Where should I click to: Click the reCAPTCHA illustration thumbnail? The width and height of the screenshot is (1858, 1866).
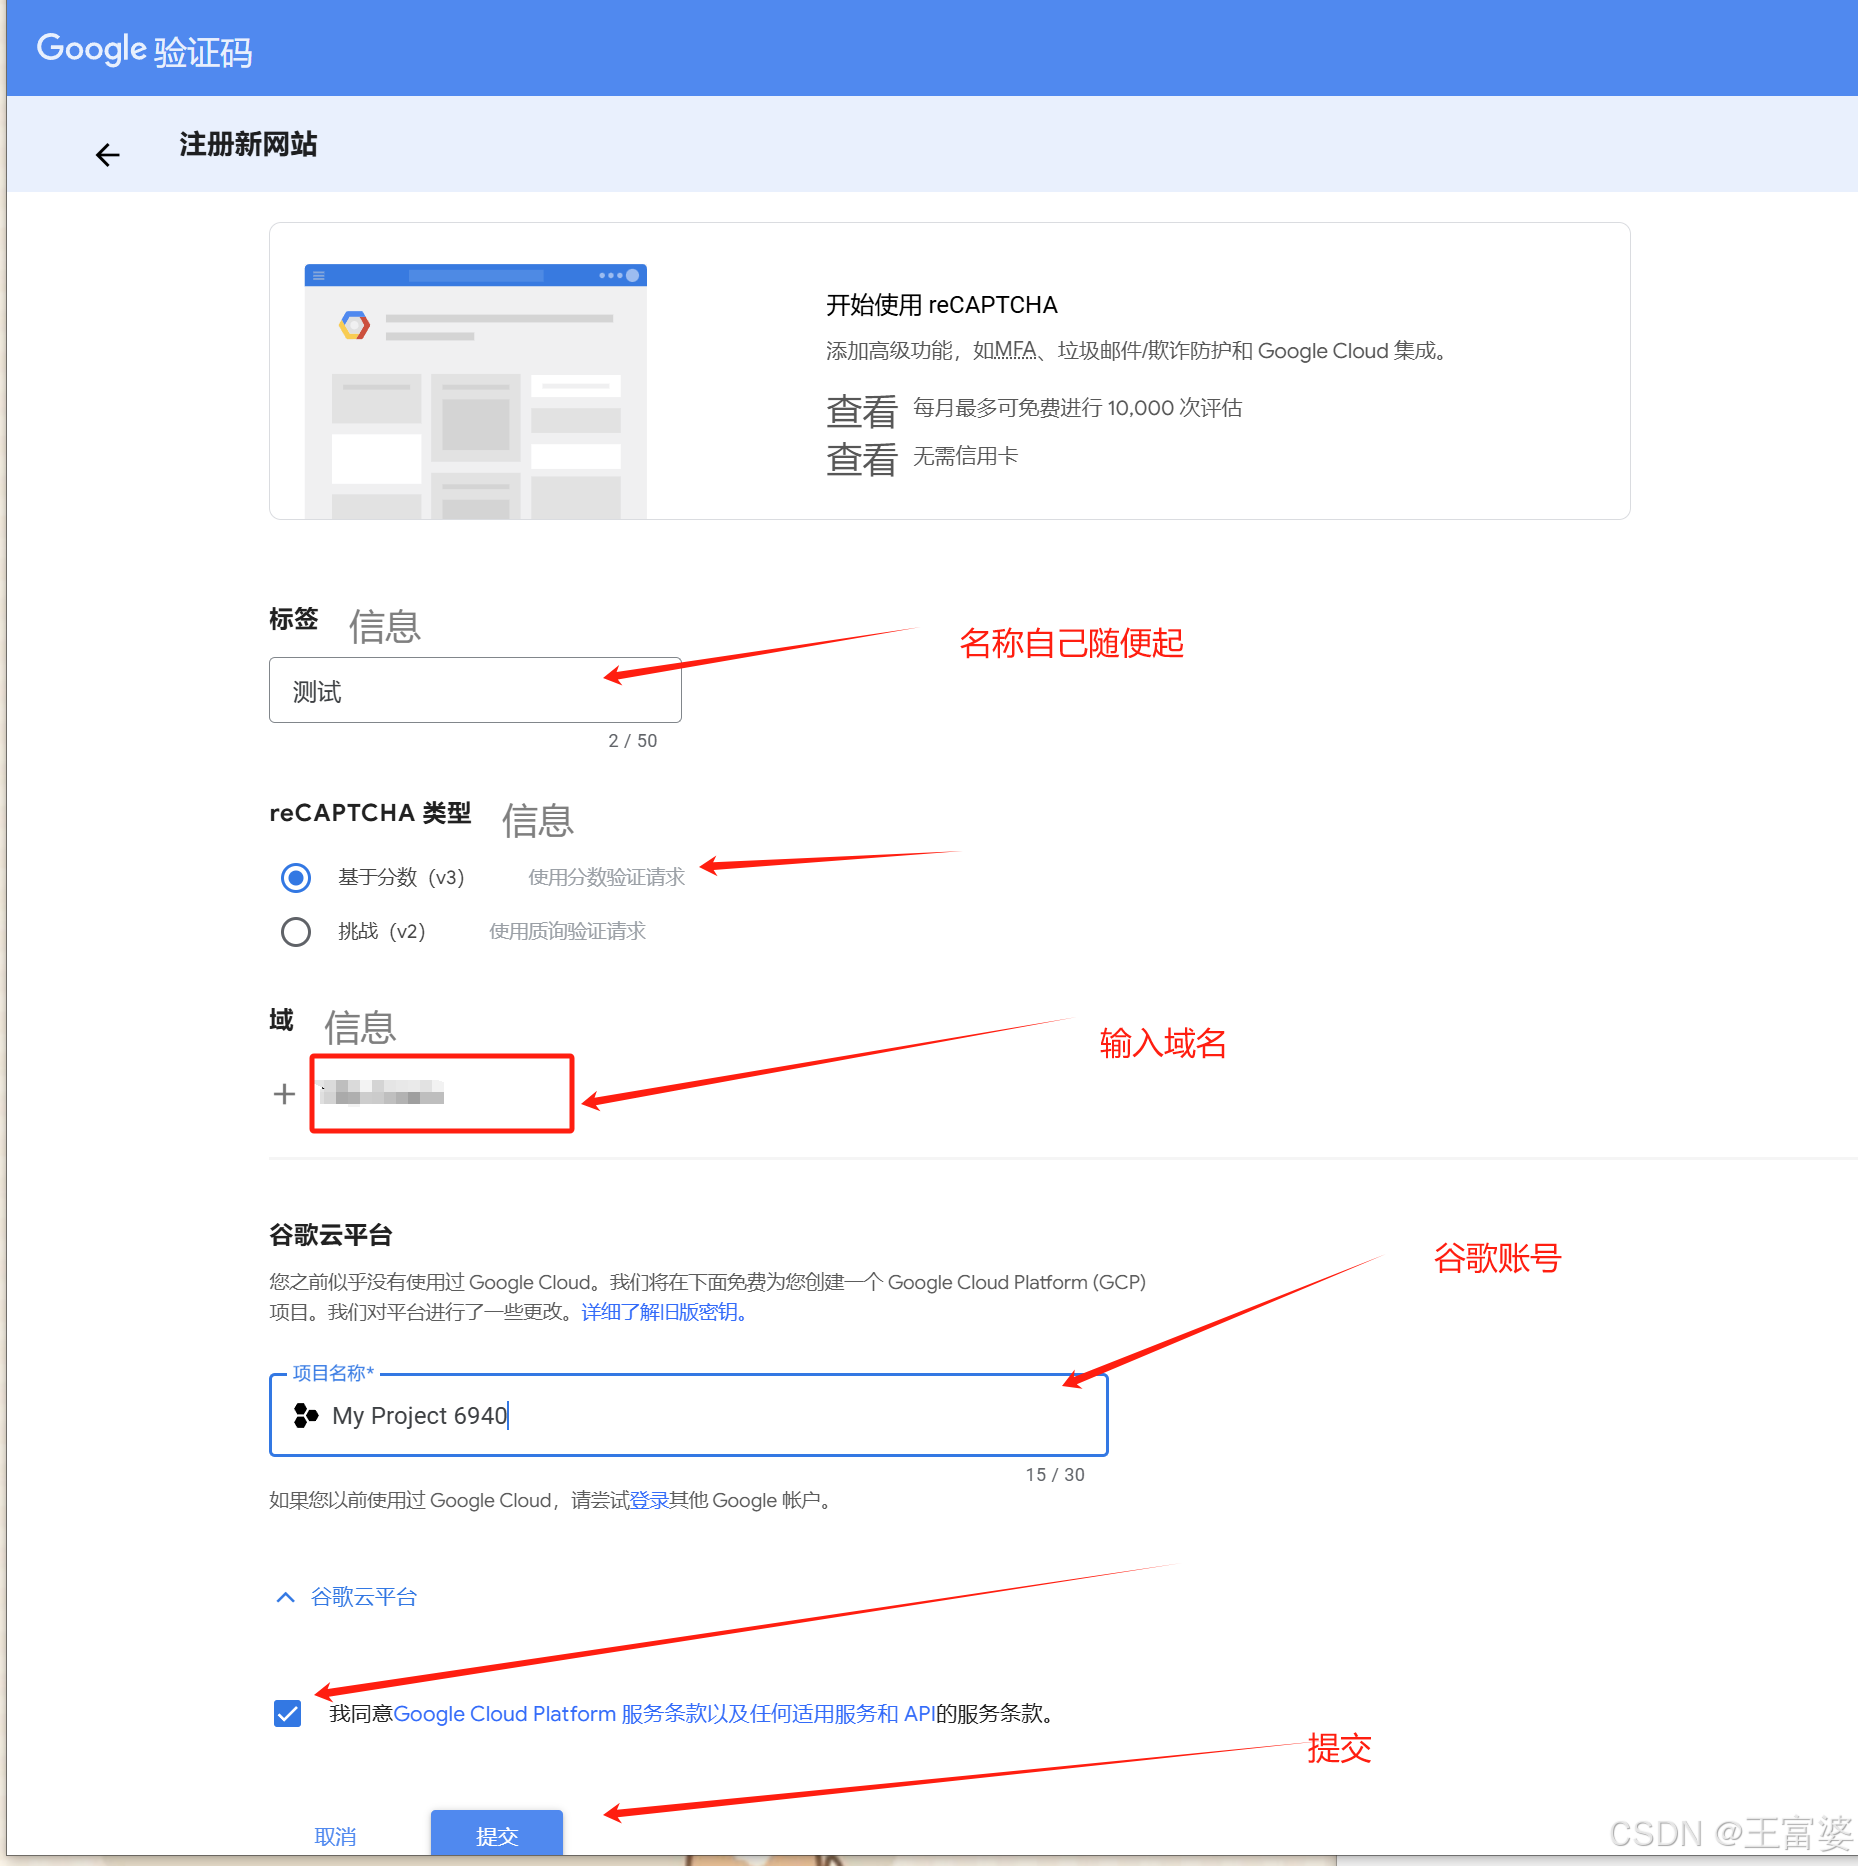click(476, 391)
